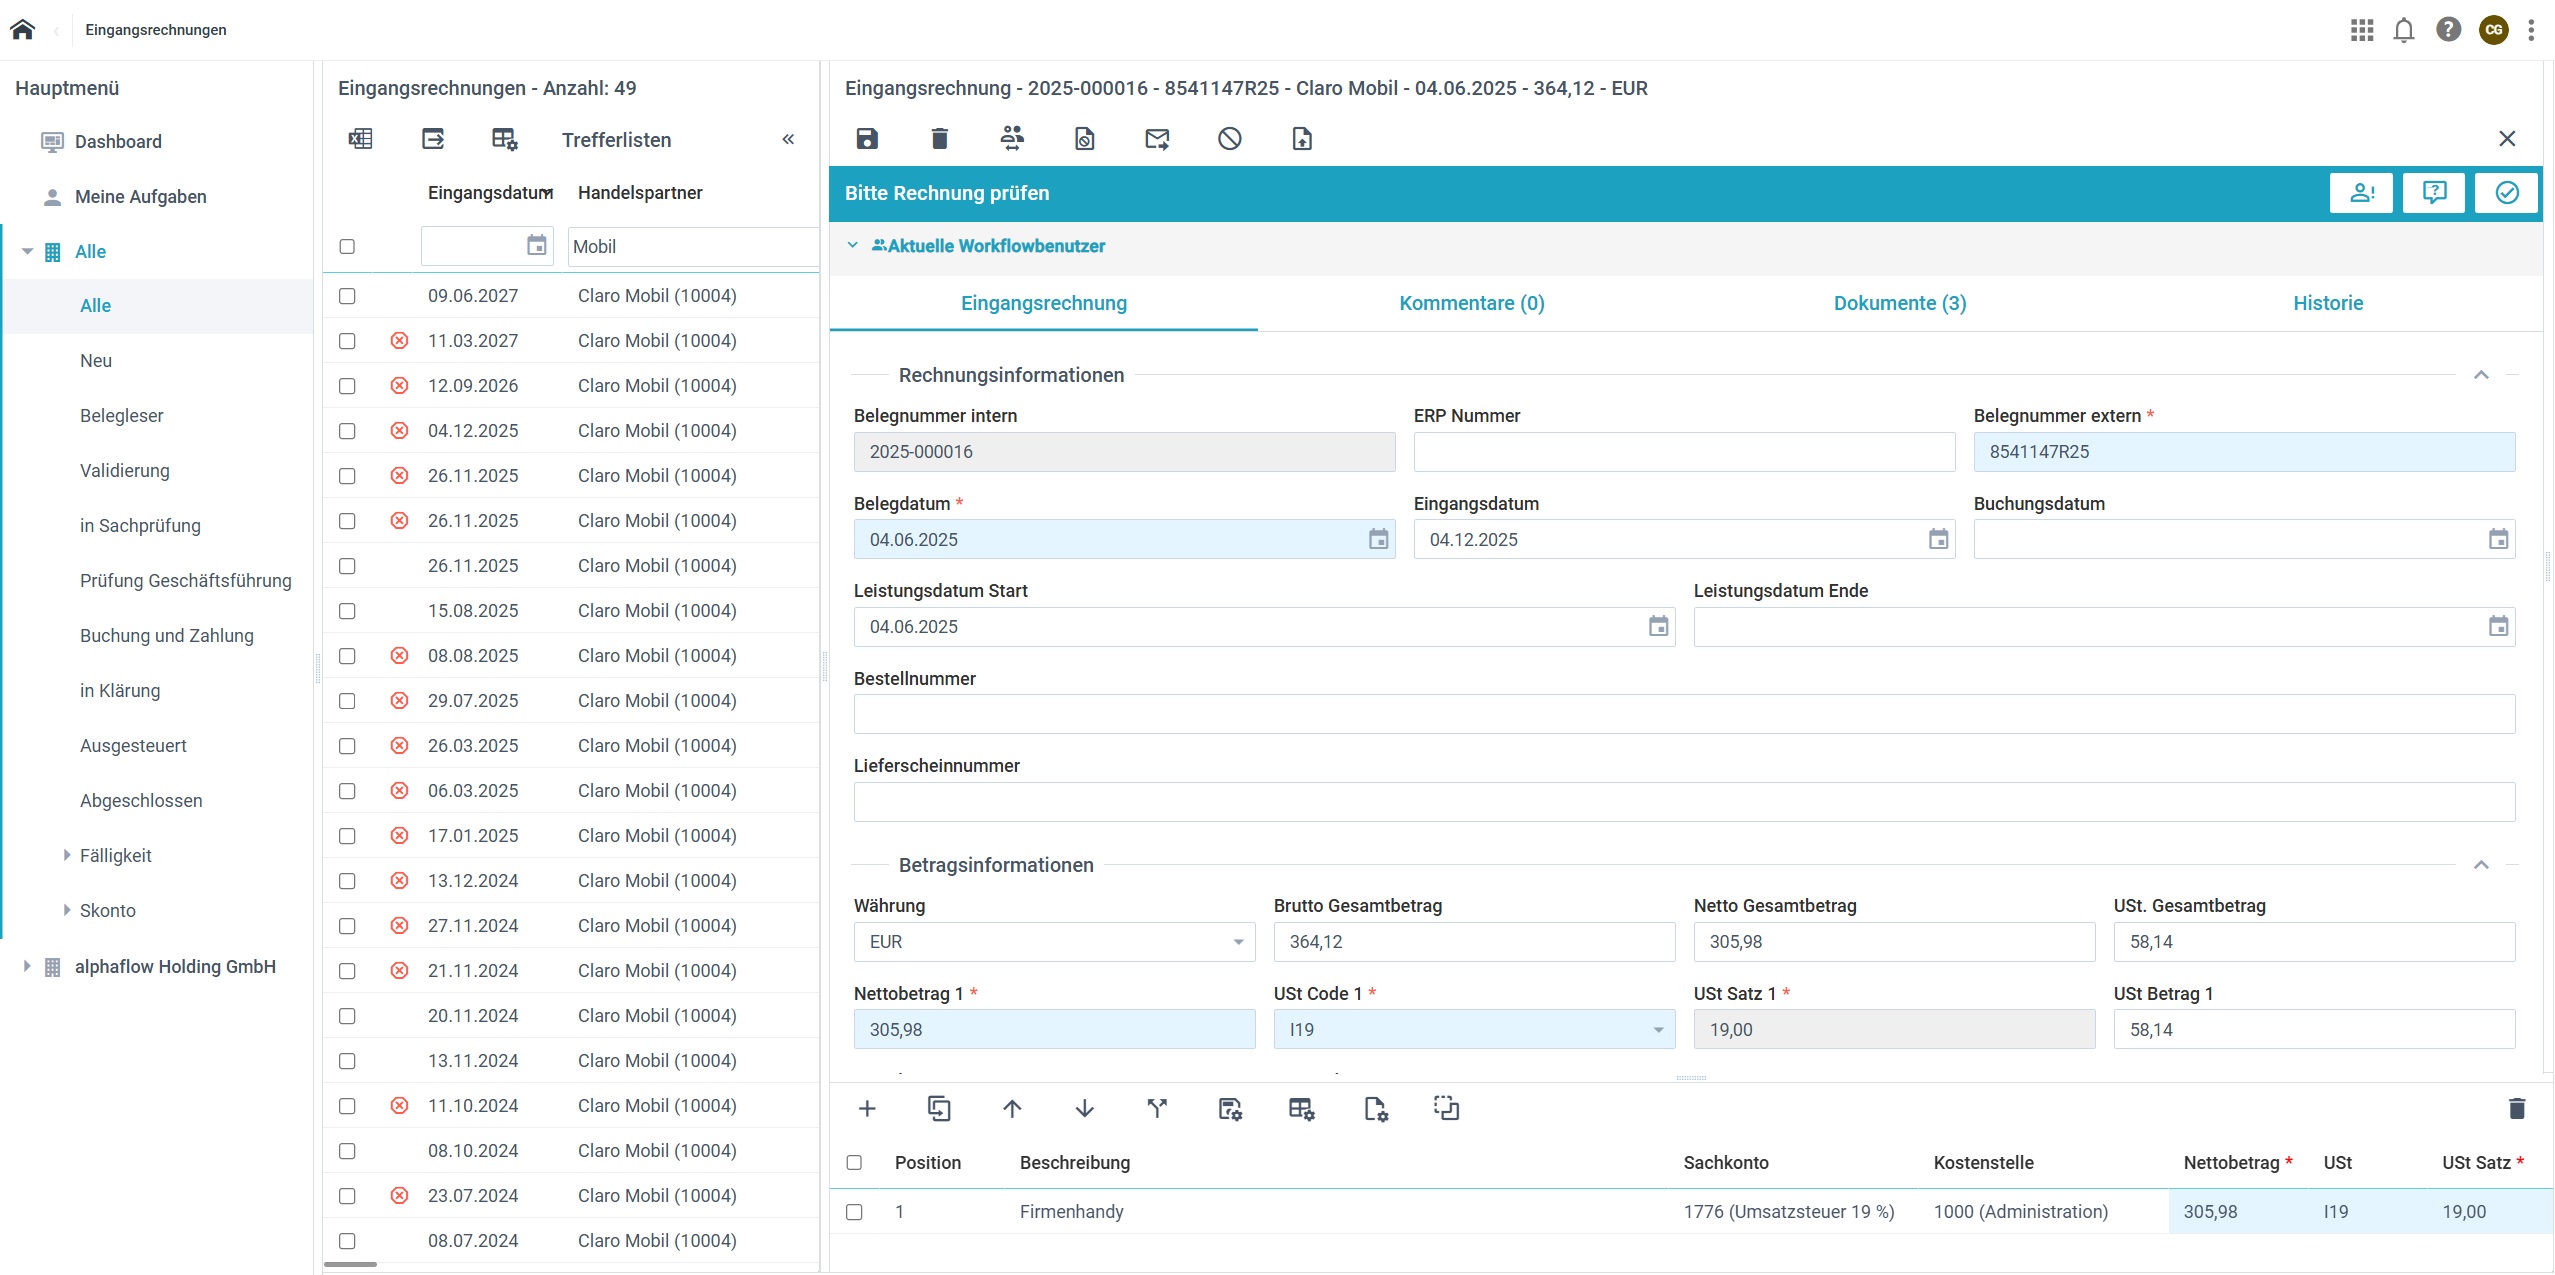Click the trash icon in invoice toolbar
This screenshot has height=1275, width=2555.
pyautogui.click(x=939, y=139)
